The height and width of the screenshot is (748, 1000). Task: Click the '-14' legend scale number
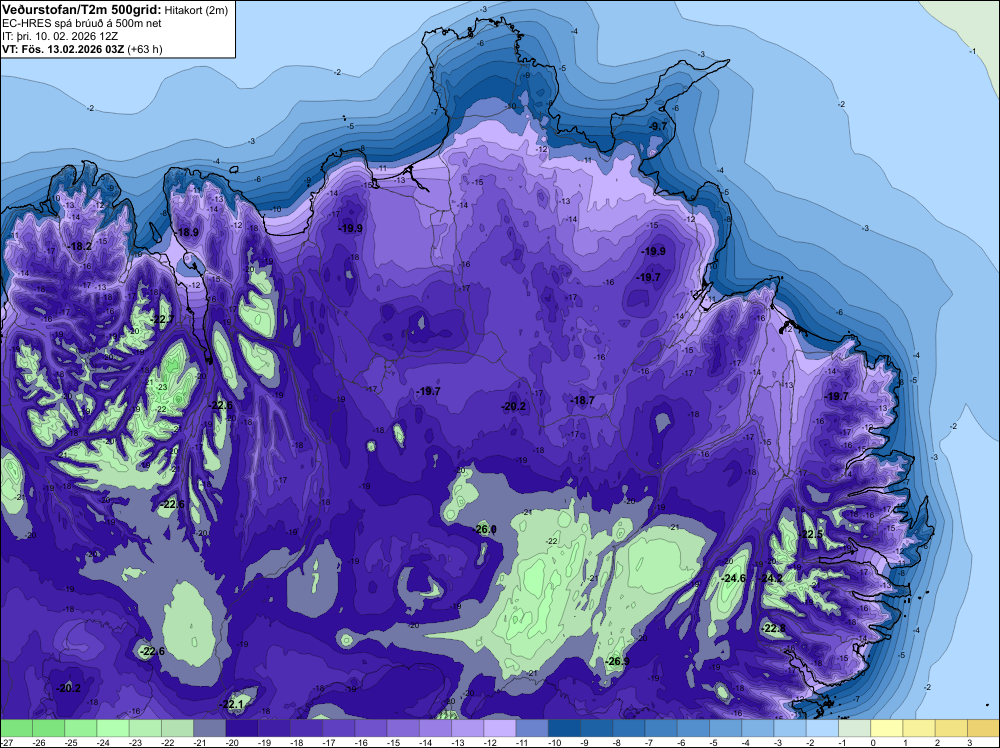point(426,742)
